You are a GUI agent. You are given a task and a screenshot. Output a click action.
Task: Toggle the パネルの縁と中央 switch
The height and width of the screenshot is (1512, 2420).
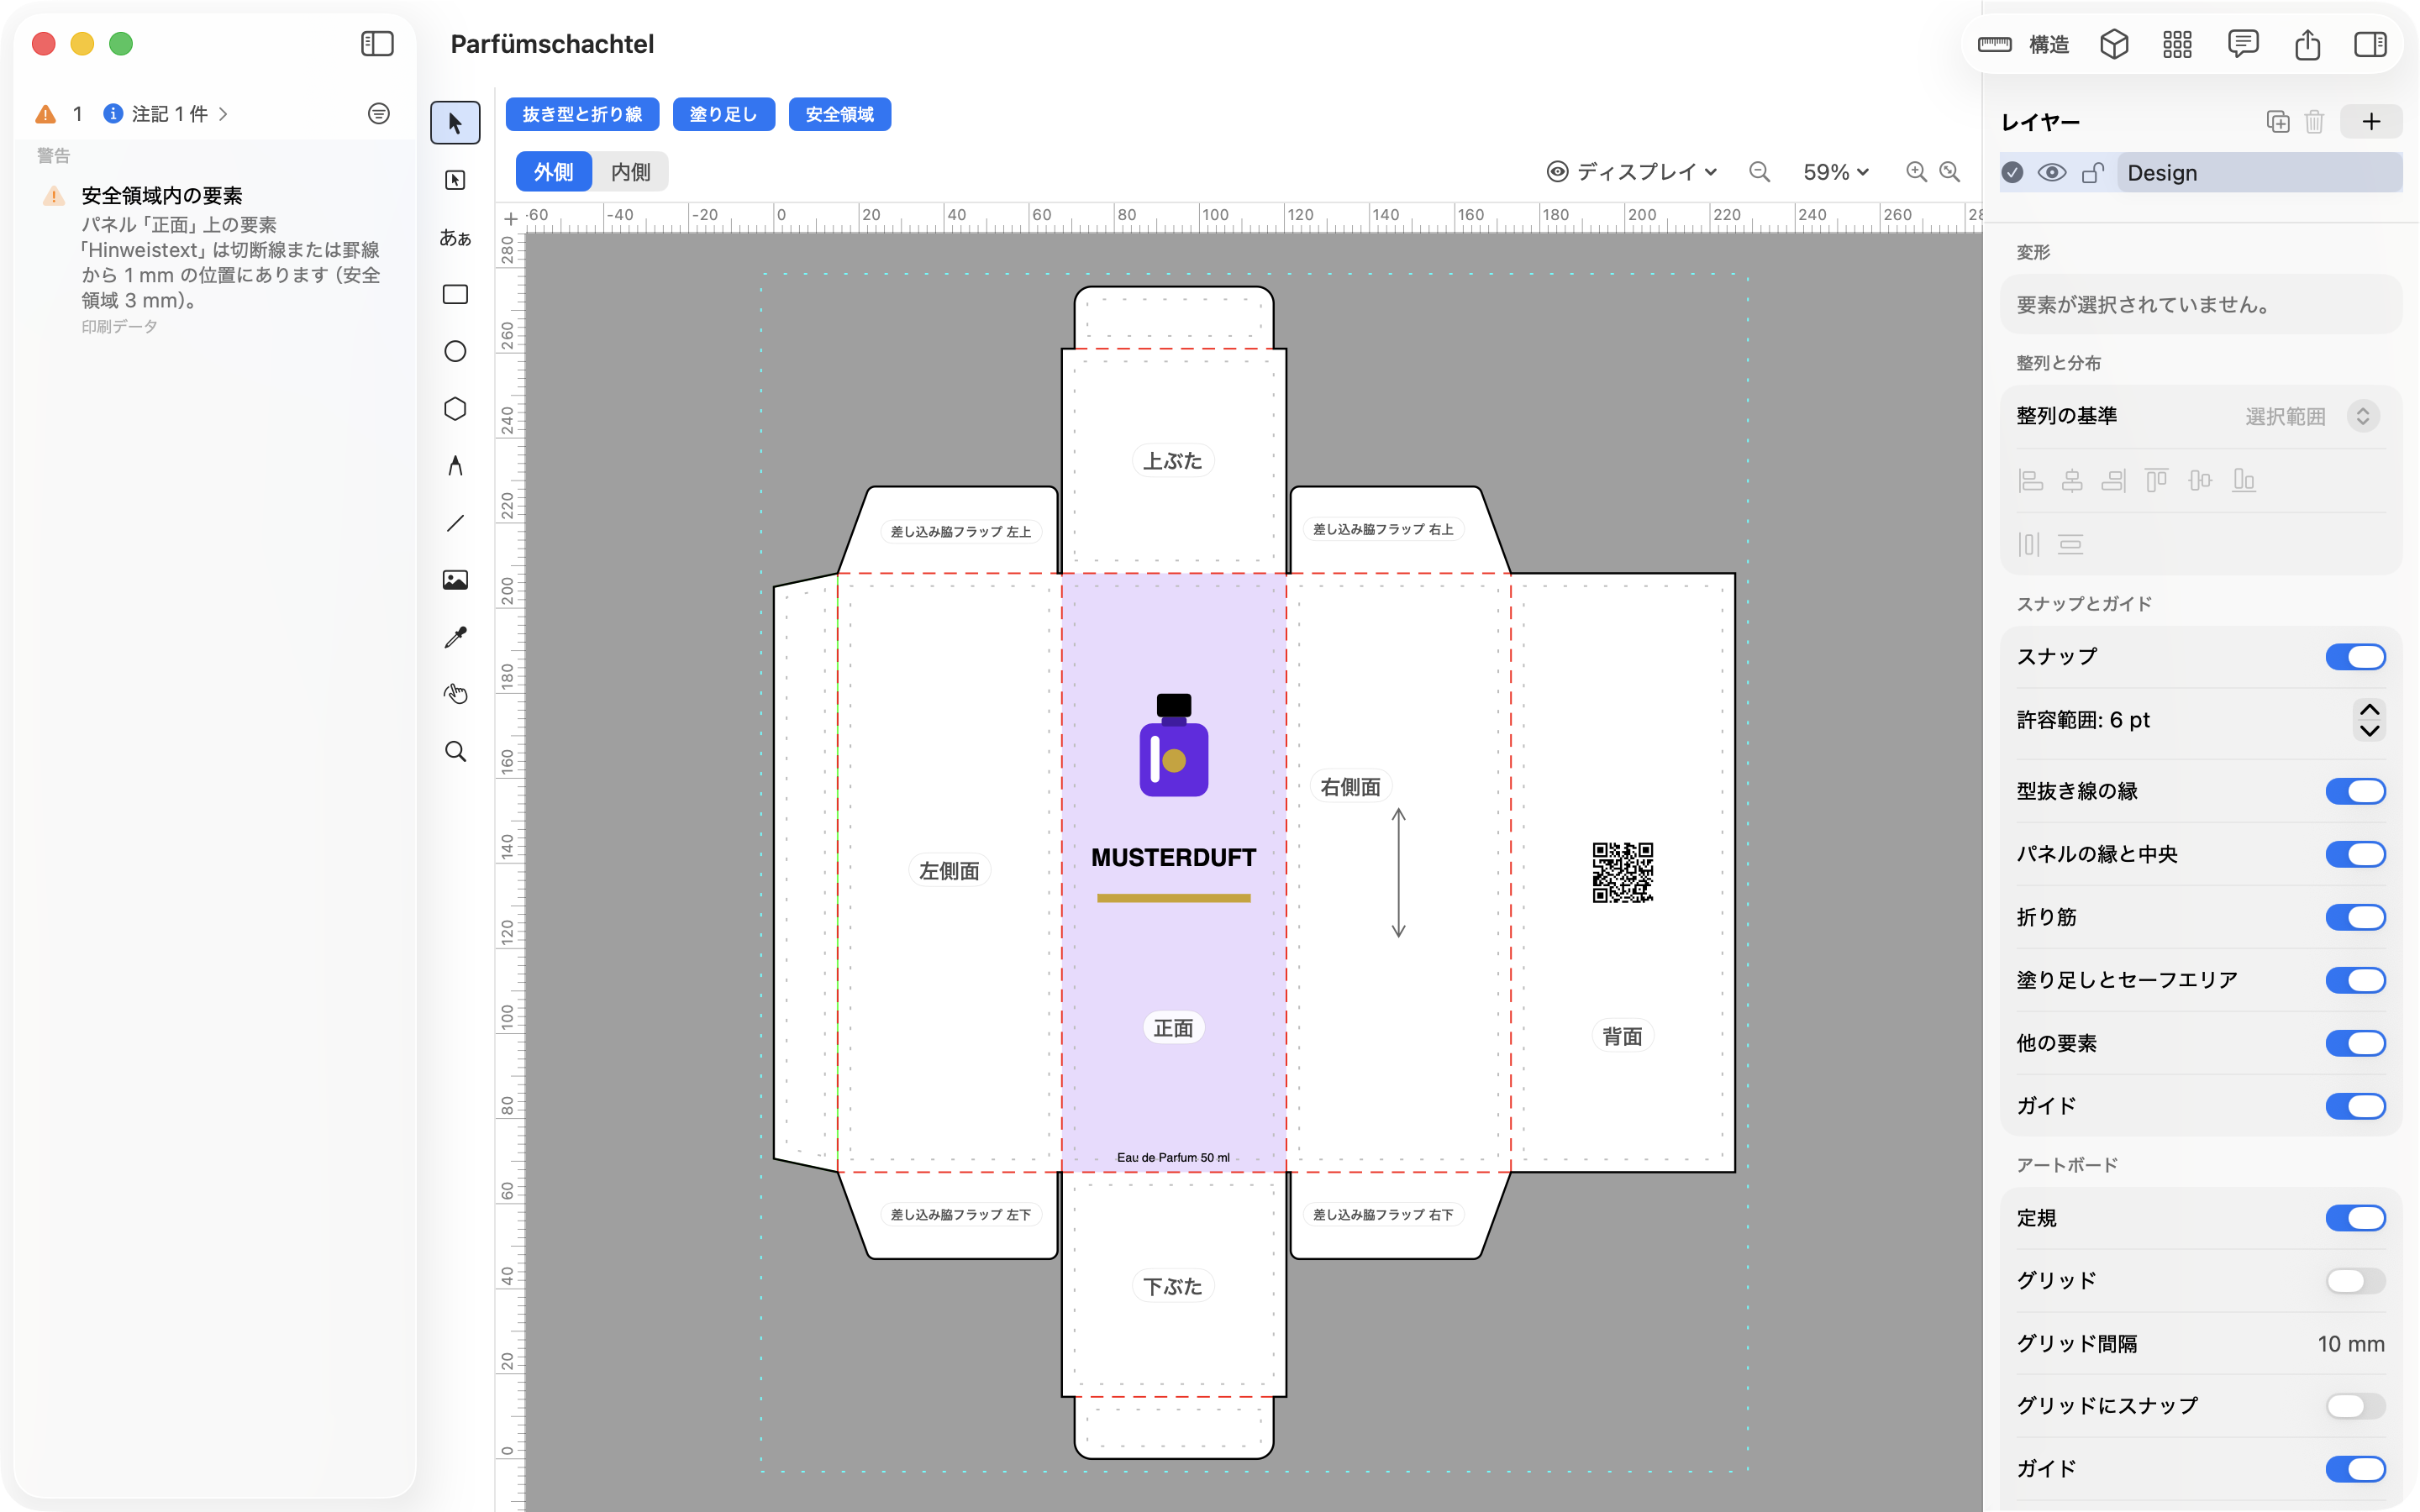pyautogui.click(x=2355, y=854)
